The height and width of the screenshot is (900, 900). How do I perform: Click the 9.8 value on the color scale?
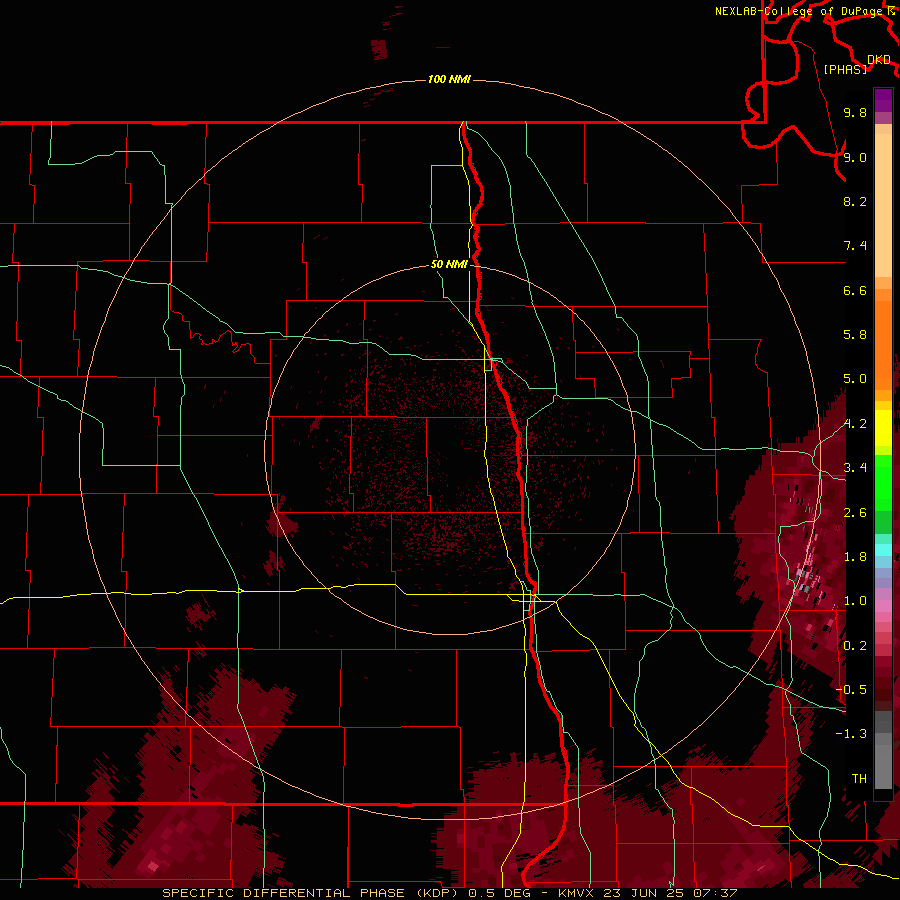[855, 112]
